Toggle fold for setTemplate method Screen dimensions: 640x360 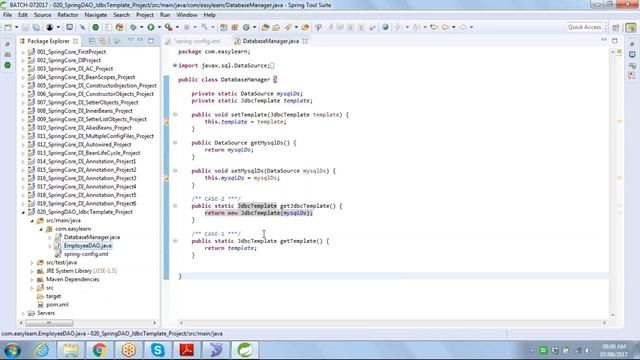pos(175,115)
